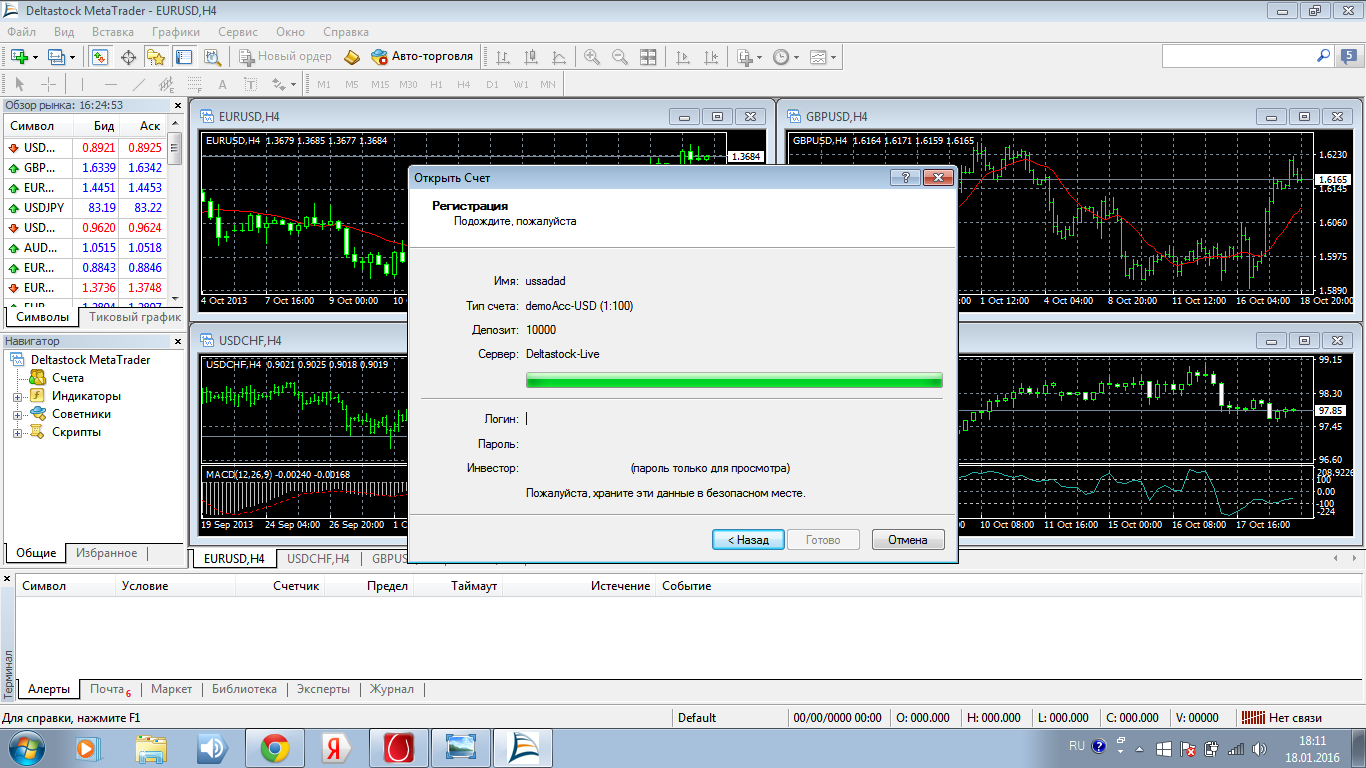Click the help question mark in dialog
Viewport: 1366px width, 768px height.
(x=905, y=178)
